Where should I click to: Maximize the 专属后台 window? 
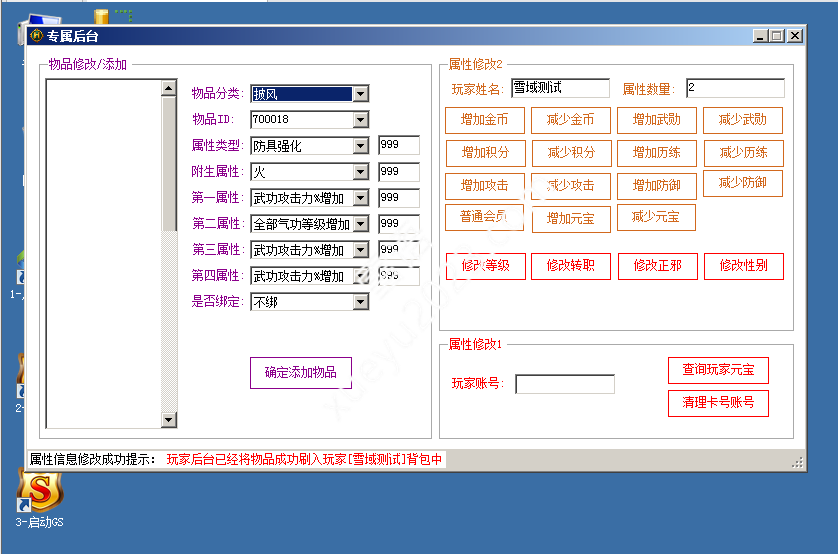[x=777, y=36]
